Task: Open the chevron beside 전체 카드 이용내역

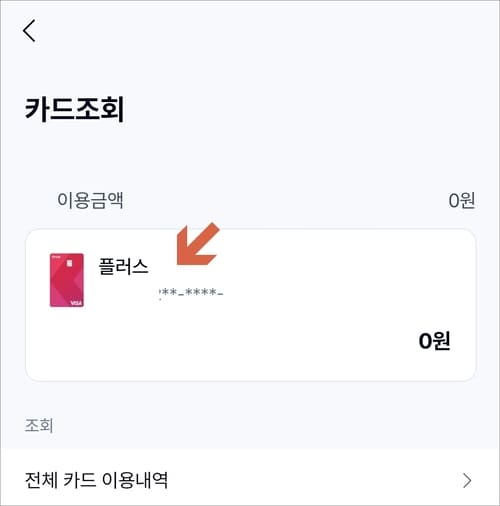Action: pyautogui.click(x=467, y=481)
